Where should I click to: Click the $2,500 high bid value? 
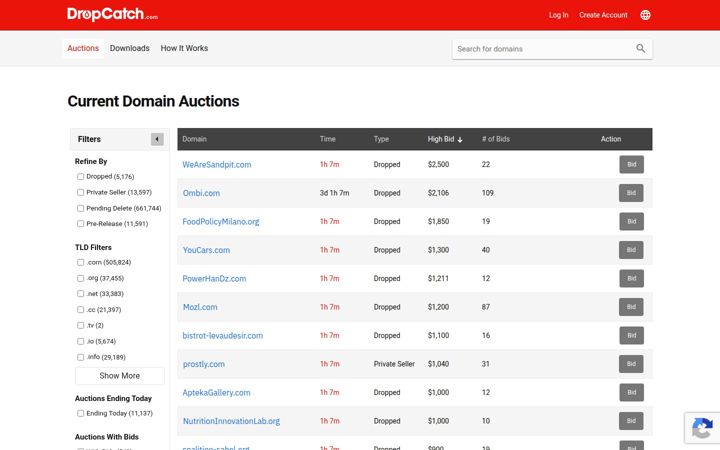[x=438, y=164]
